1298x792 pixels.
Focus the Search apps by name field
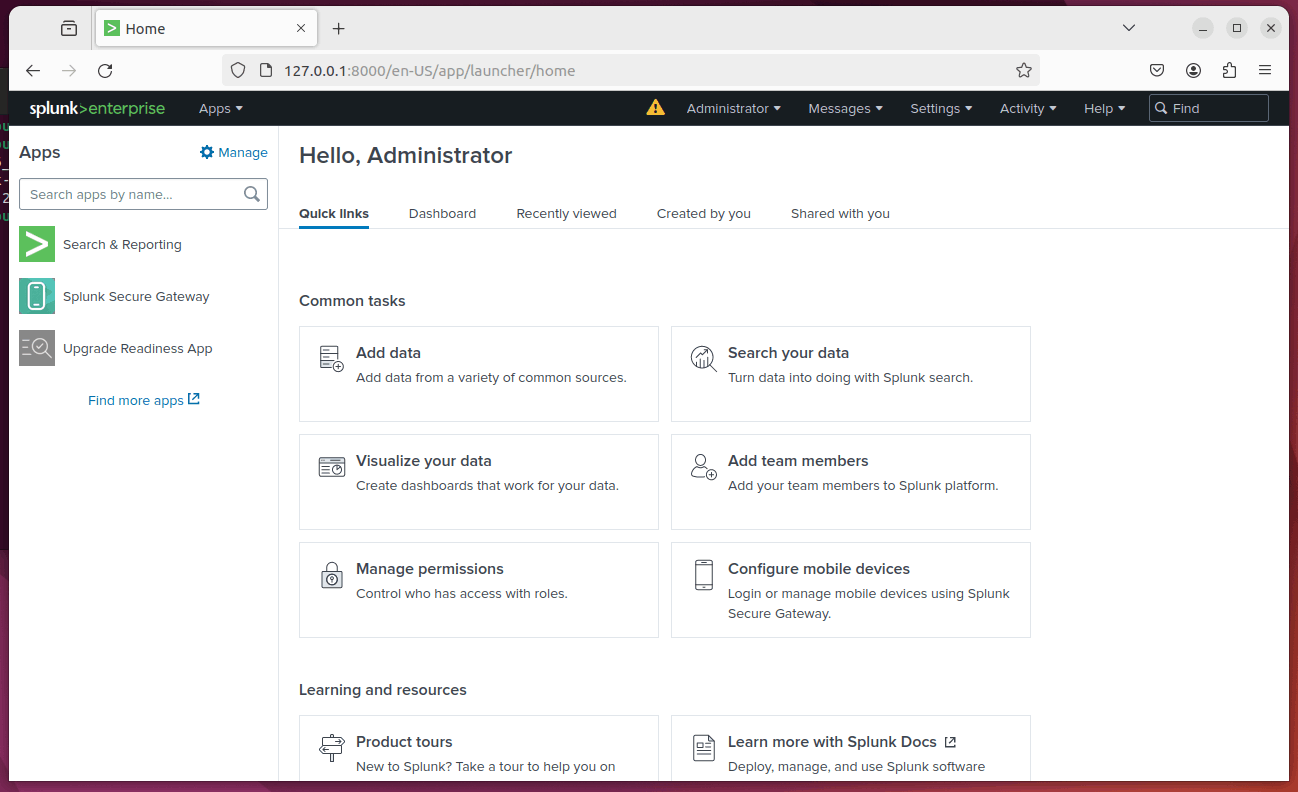pyautogui.click(x=143, y=194)
